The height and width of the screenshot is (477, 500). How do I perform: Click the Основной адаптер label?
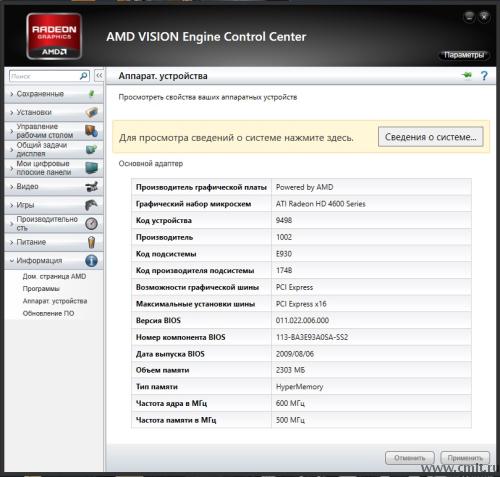pyautogui.click(x=151, y=164)
